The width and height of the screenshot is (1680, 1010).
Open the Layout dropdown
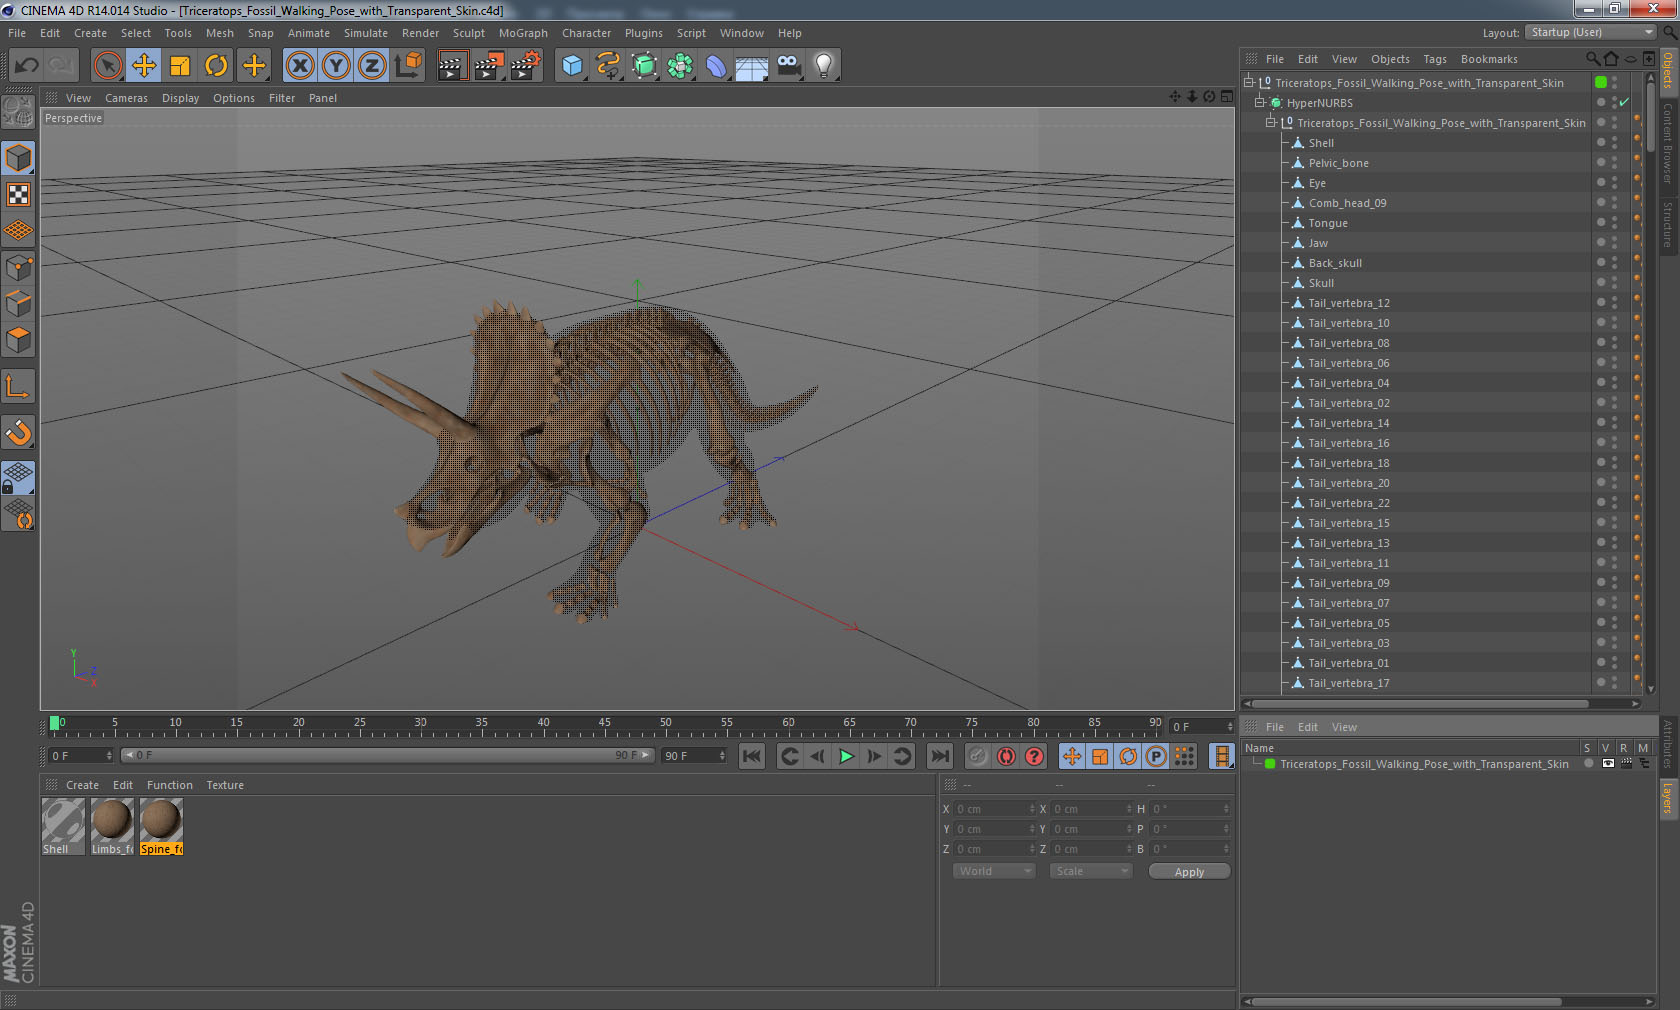pos(1592,32)
